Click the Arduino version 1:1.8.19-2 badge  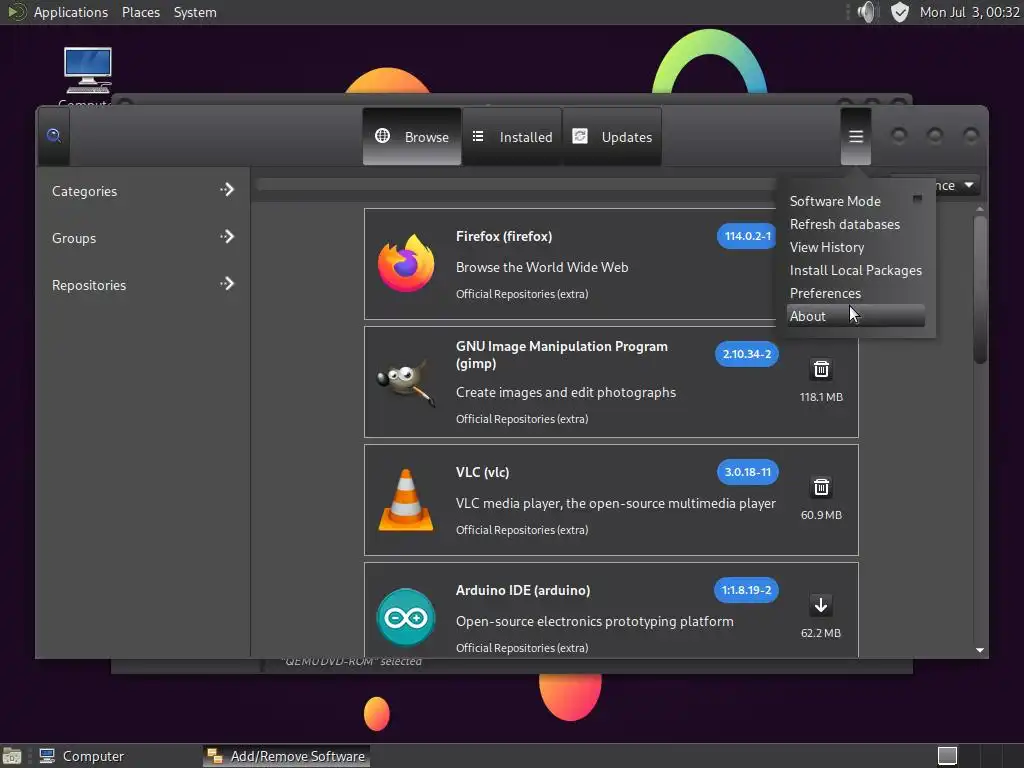[746, 590]
